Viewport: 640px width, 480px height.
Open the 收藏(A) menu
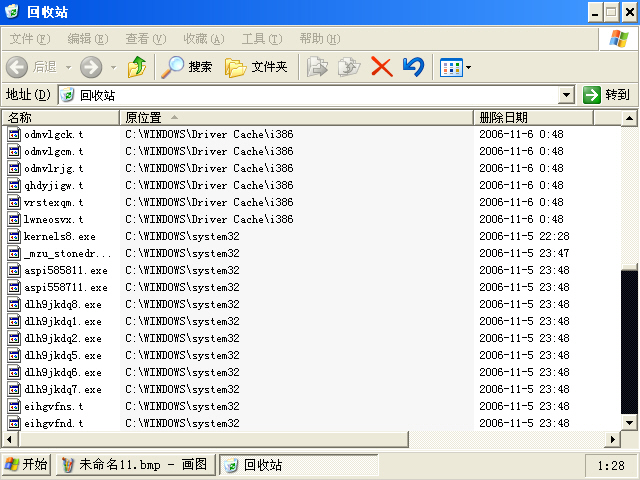click(x=204, y=39)
